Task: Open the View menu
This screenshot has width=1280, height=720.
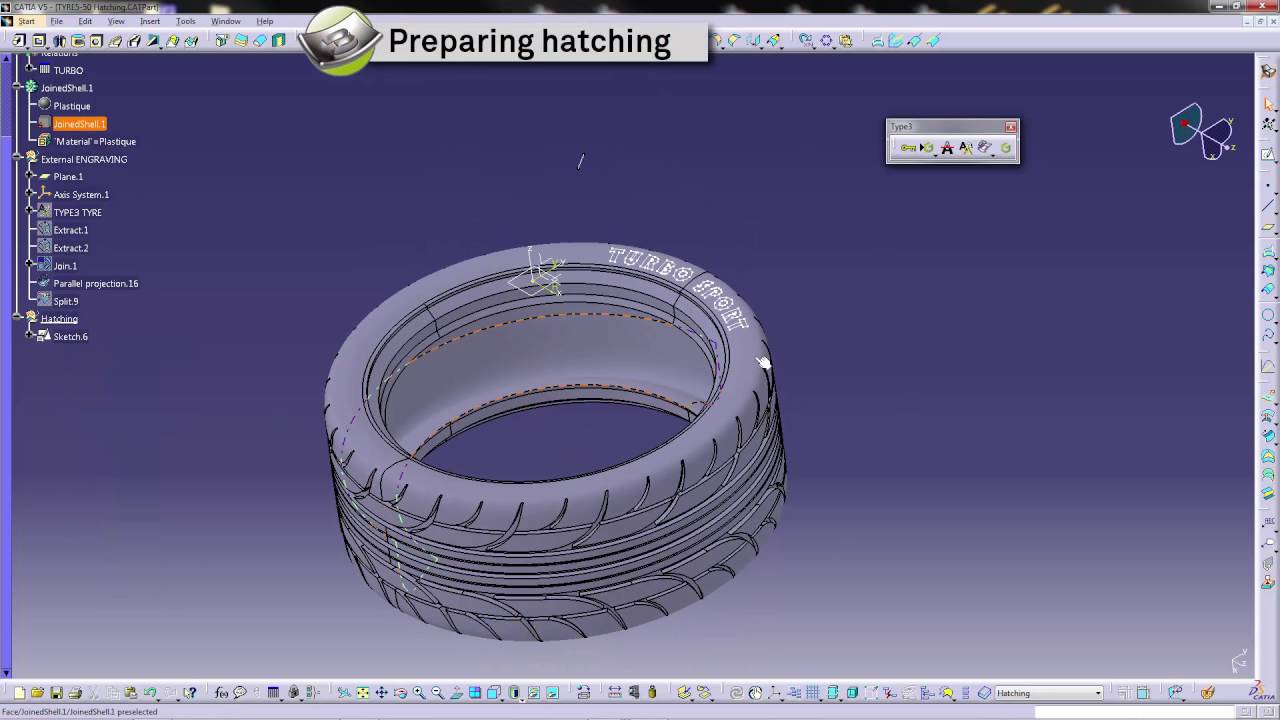Action: tap(116, 21)
